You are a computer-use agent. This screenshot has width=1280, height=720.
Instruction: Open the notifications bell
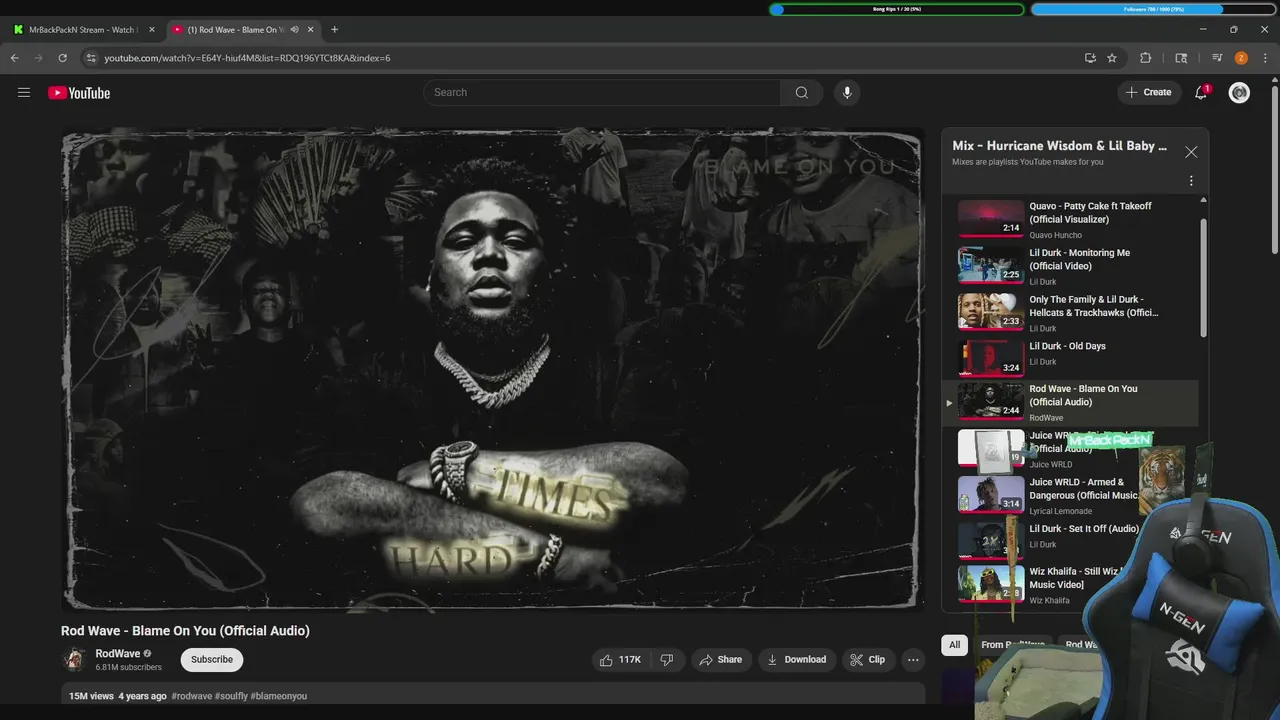1201,93
